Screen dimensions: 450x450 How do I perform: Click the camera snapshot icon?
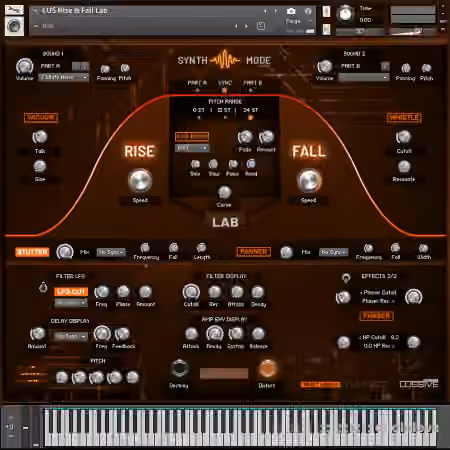[291, 12]
